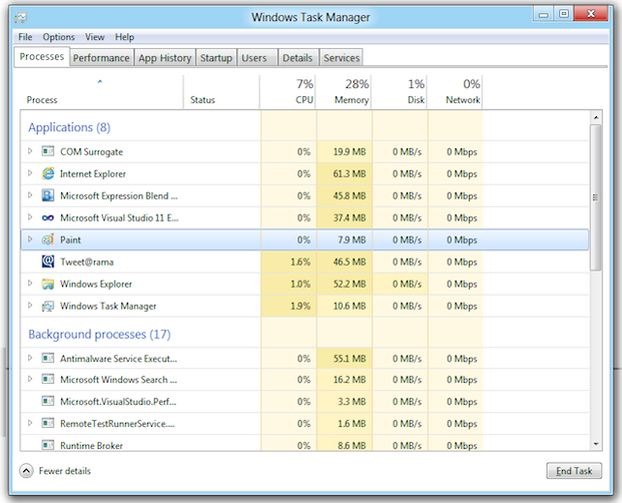This screenshot has width=622, height=503.
Task: Select Microsoft.VisualStudio.Perf process name
Action: (118, 401)
